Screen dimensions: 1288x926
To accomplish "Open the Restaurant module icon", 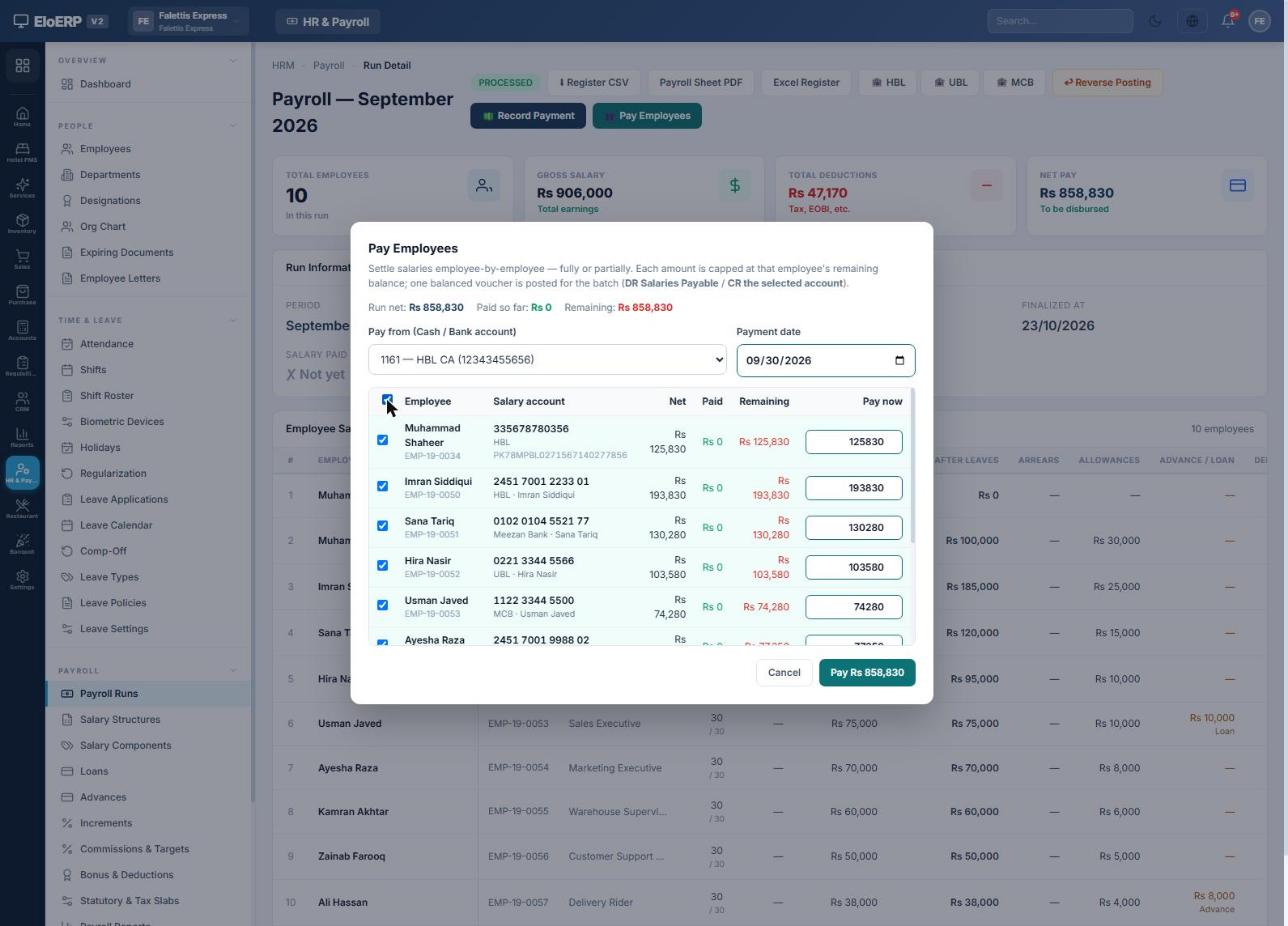I will point(22,509).
